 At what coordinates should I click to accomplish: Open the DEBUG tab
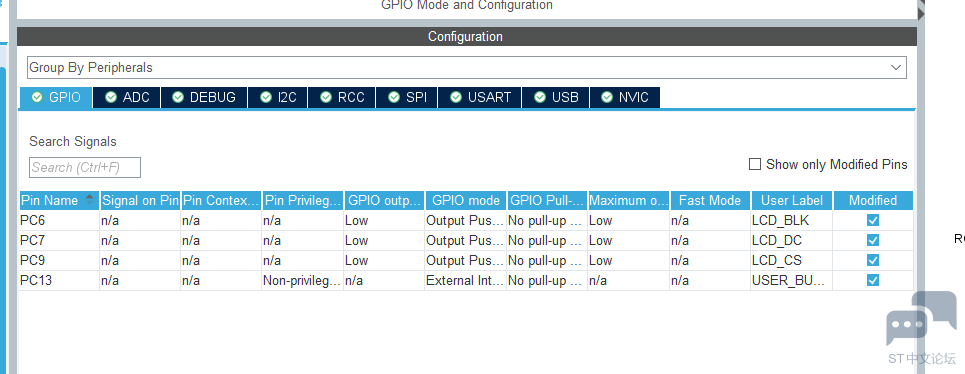coord(204,97)
